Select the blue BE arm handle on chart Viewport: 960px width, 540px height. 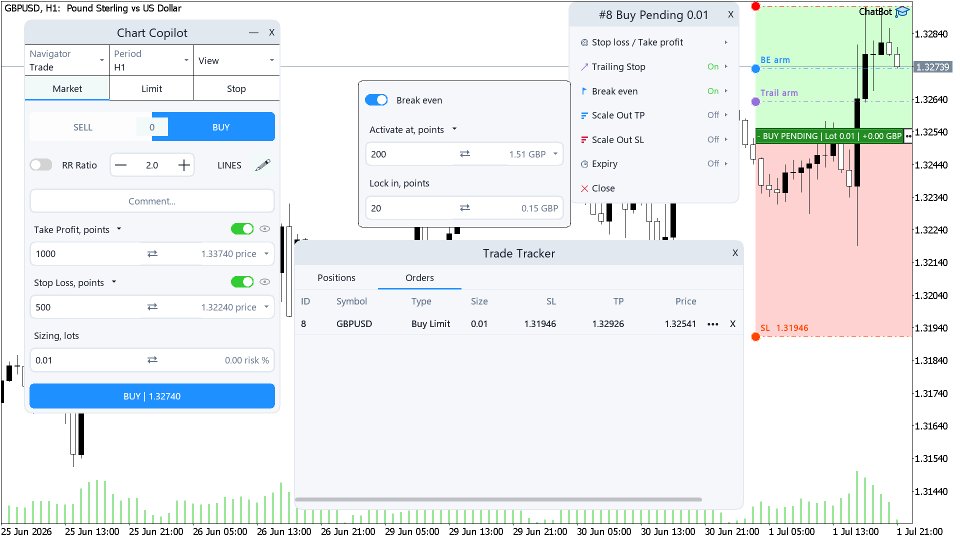(x=756, y=69)
